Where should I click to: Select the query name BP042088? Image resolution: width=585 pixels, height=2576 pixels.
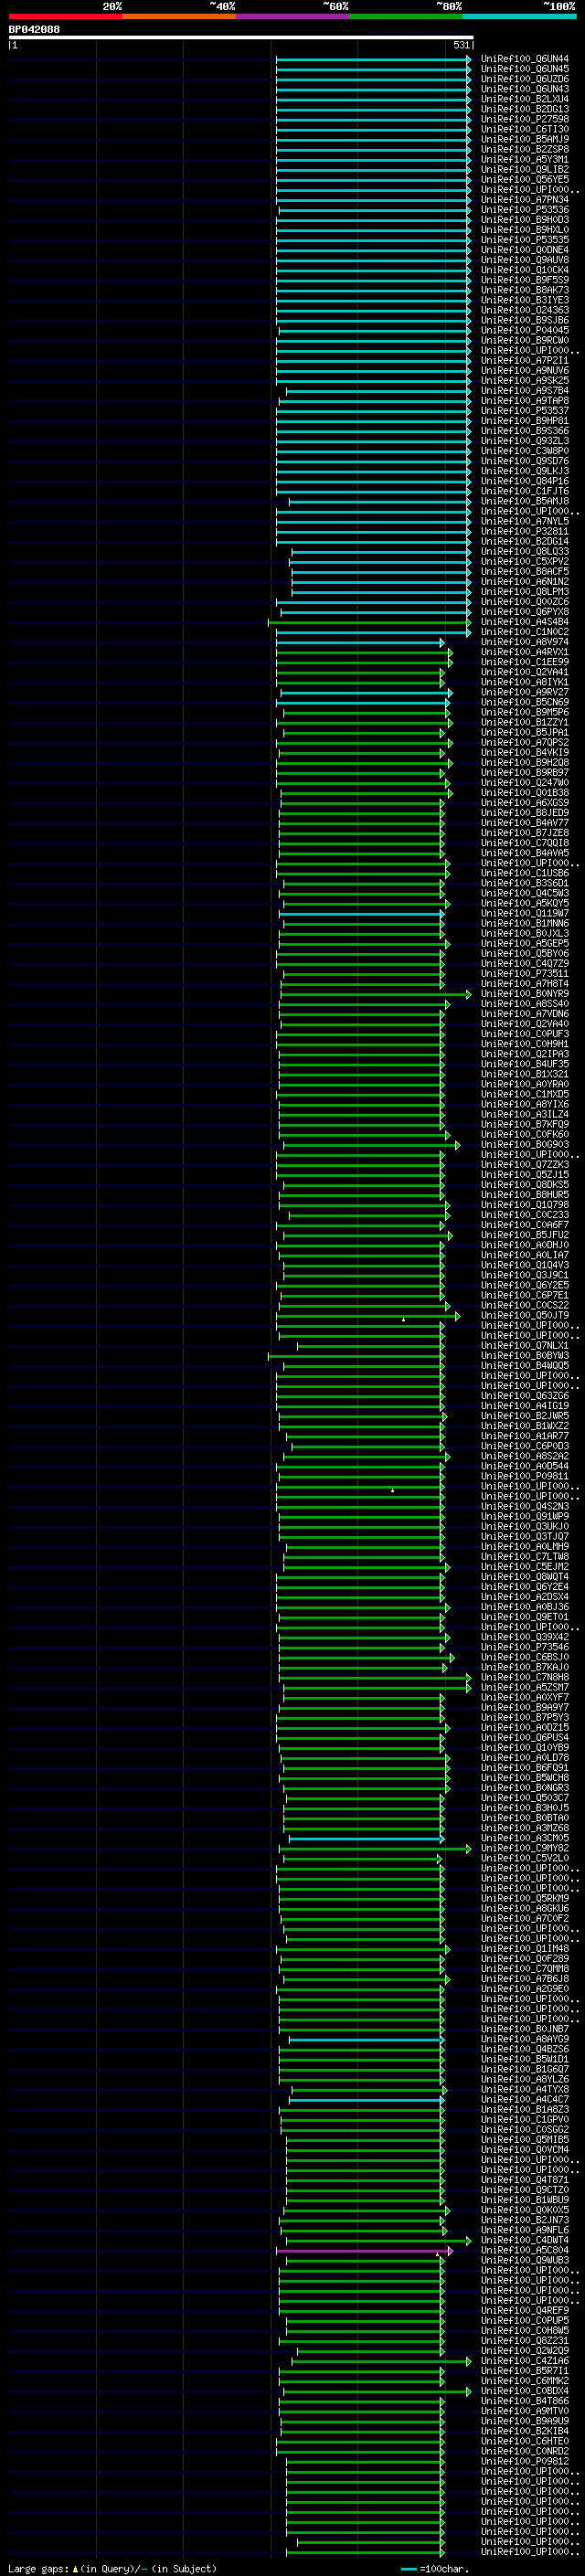click(x=34, y=29)
